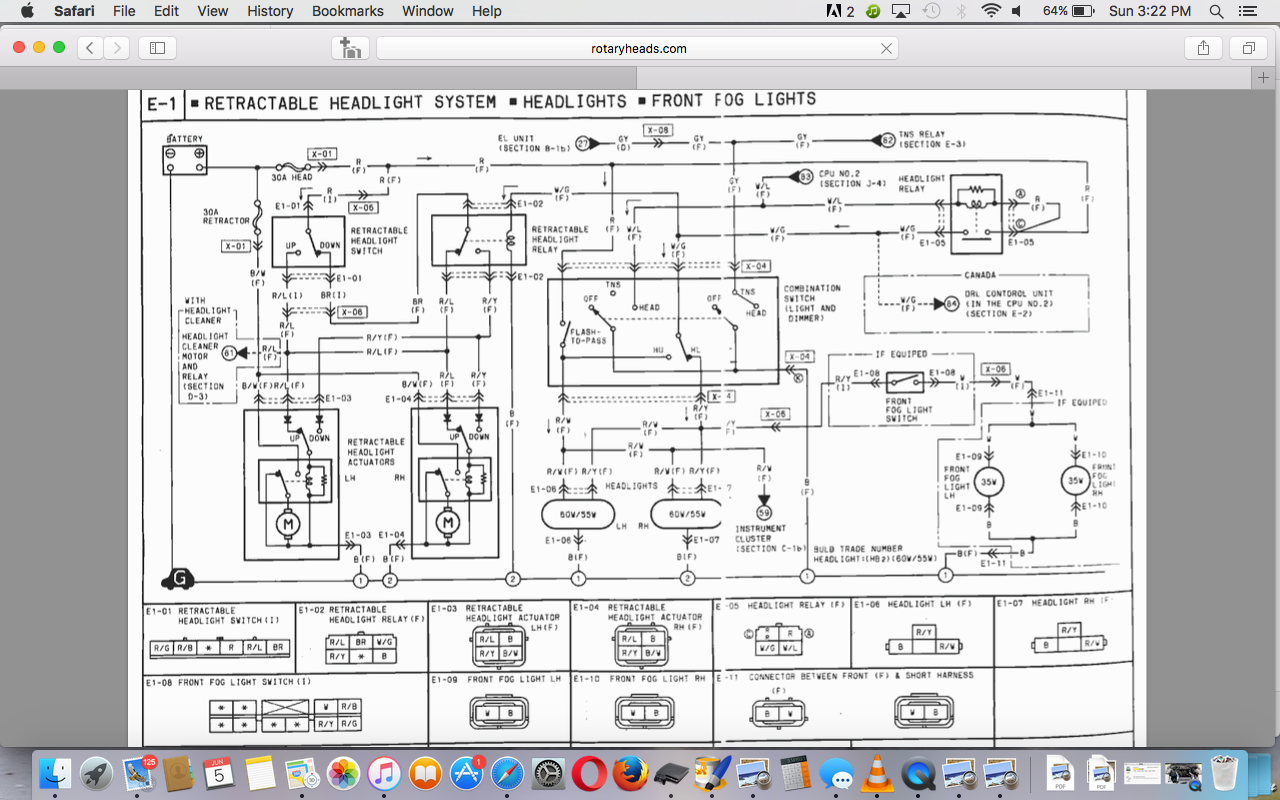Open the Share menu

point(1203,48)
